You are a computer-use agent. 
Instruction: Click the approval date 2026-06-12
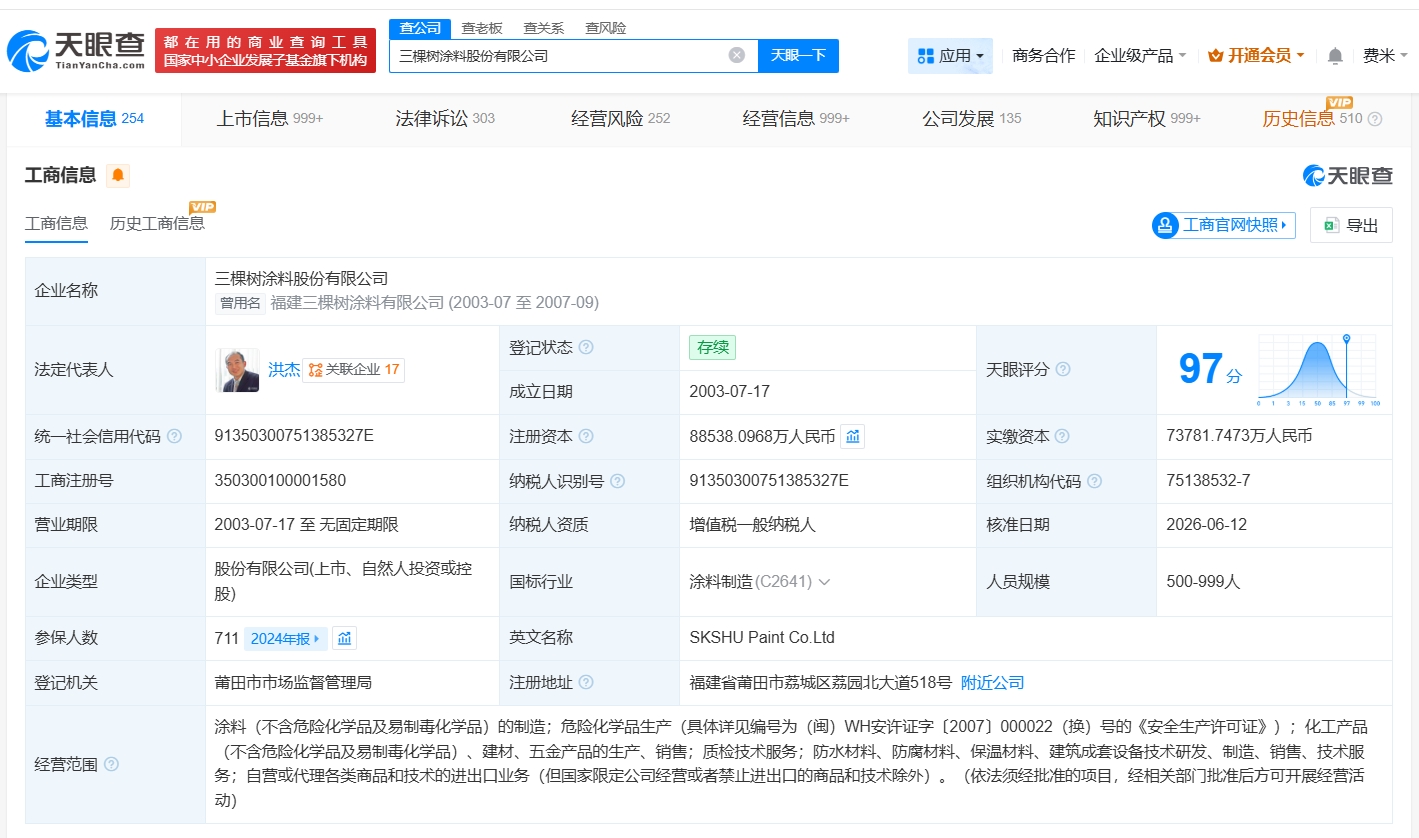pos(1207,525)
